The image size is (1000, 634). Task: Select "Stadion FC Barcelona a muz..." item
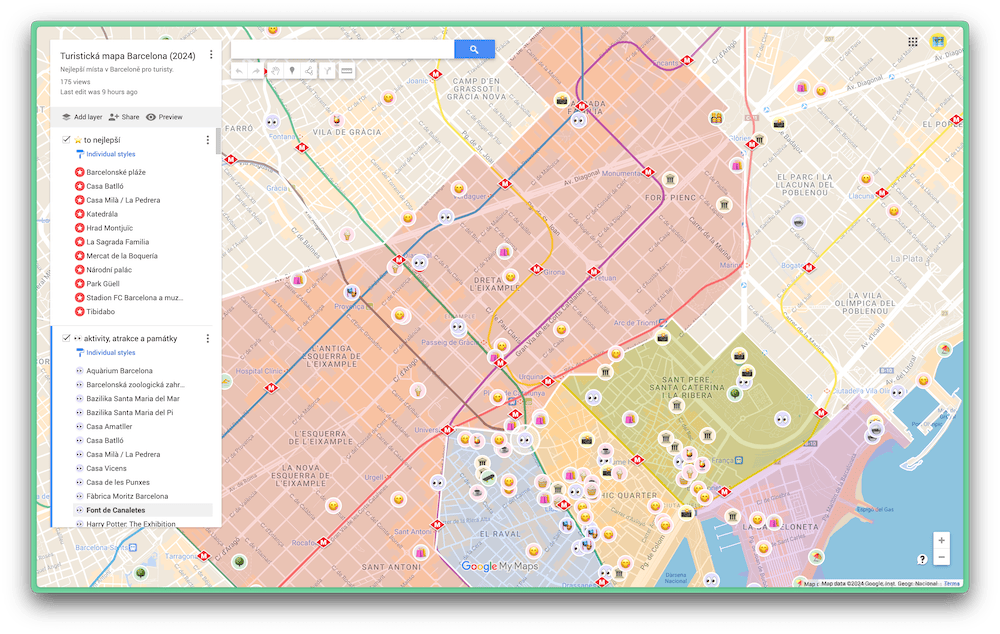[135, 297]
